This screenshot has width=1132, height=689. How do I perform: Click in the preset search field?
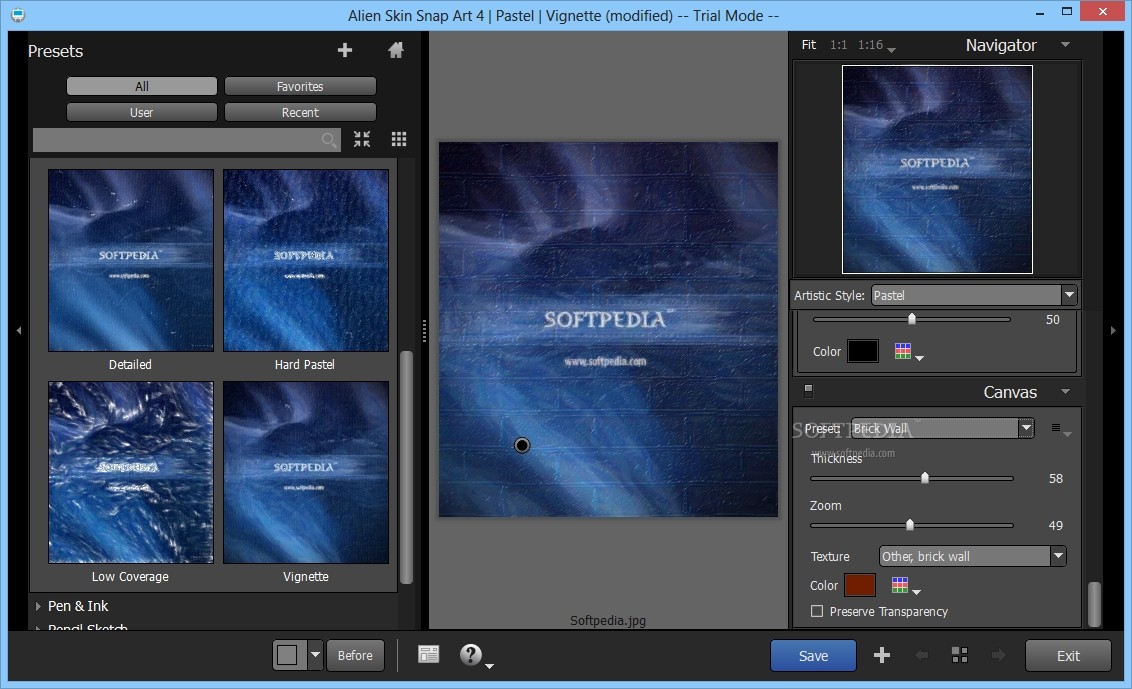(x=186, y=139)
